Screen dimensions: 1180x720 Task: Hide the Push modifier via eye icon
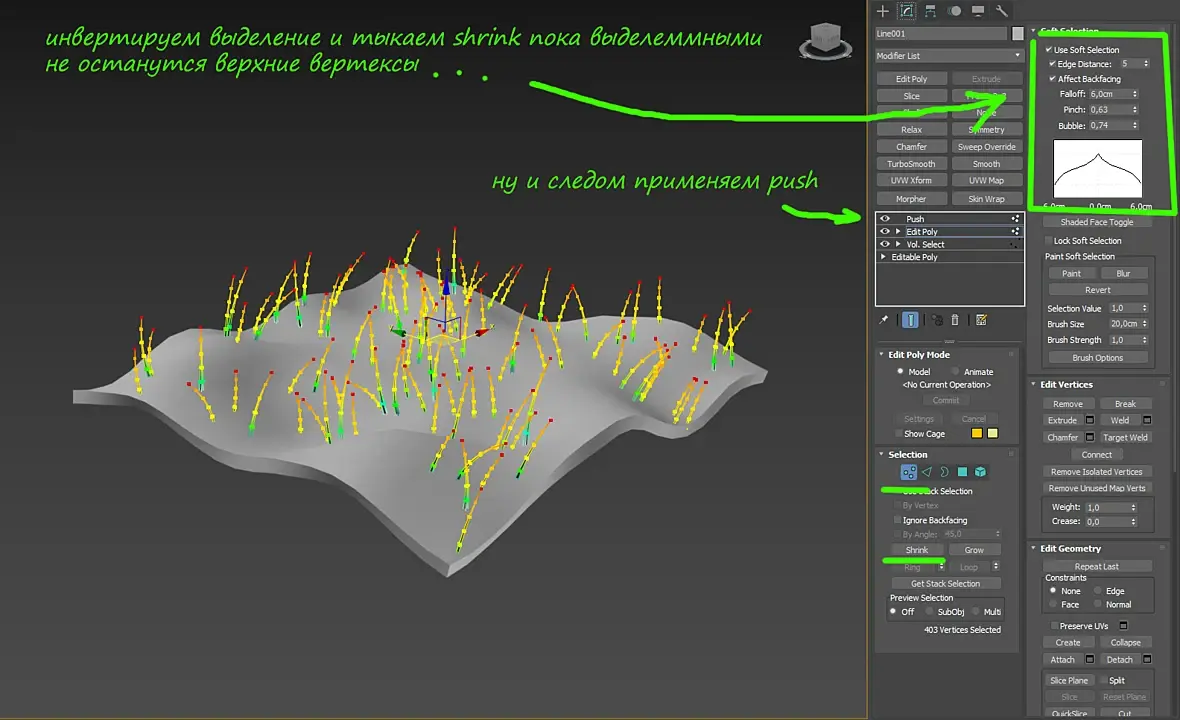pos(885,218)
